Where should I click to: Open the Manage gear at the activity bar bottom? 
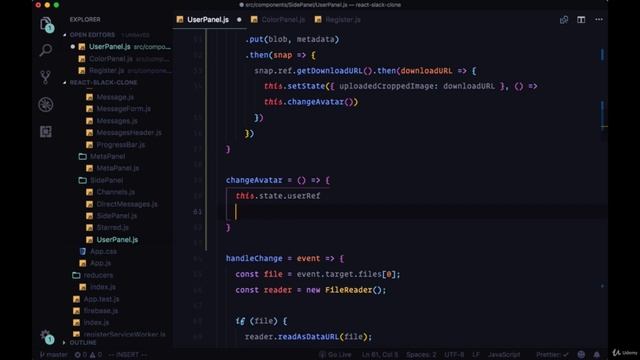click(x=46, y=337)
